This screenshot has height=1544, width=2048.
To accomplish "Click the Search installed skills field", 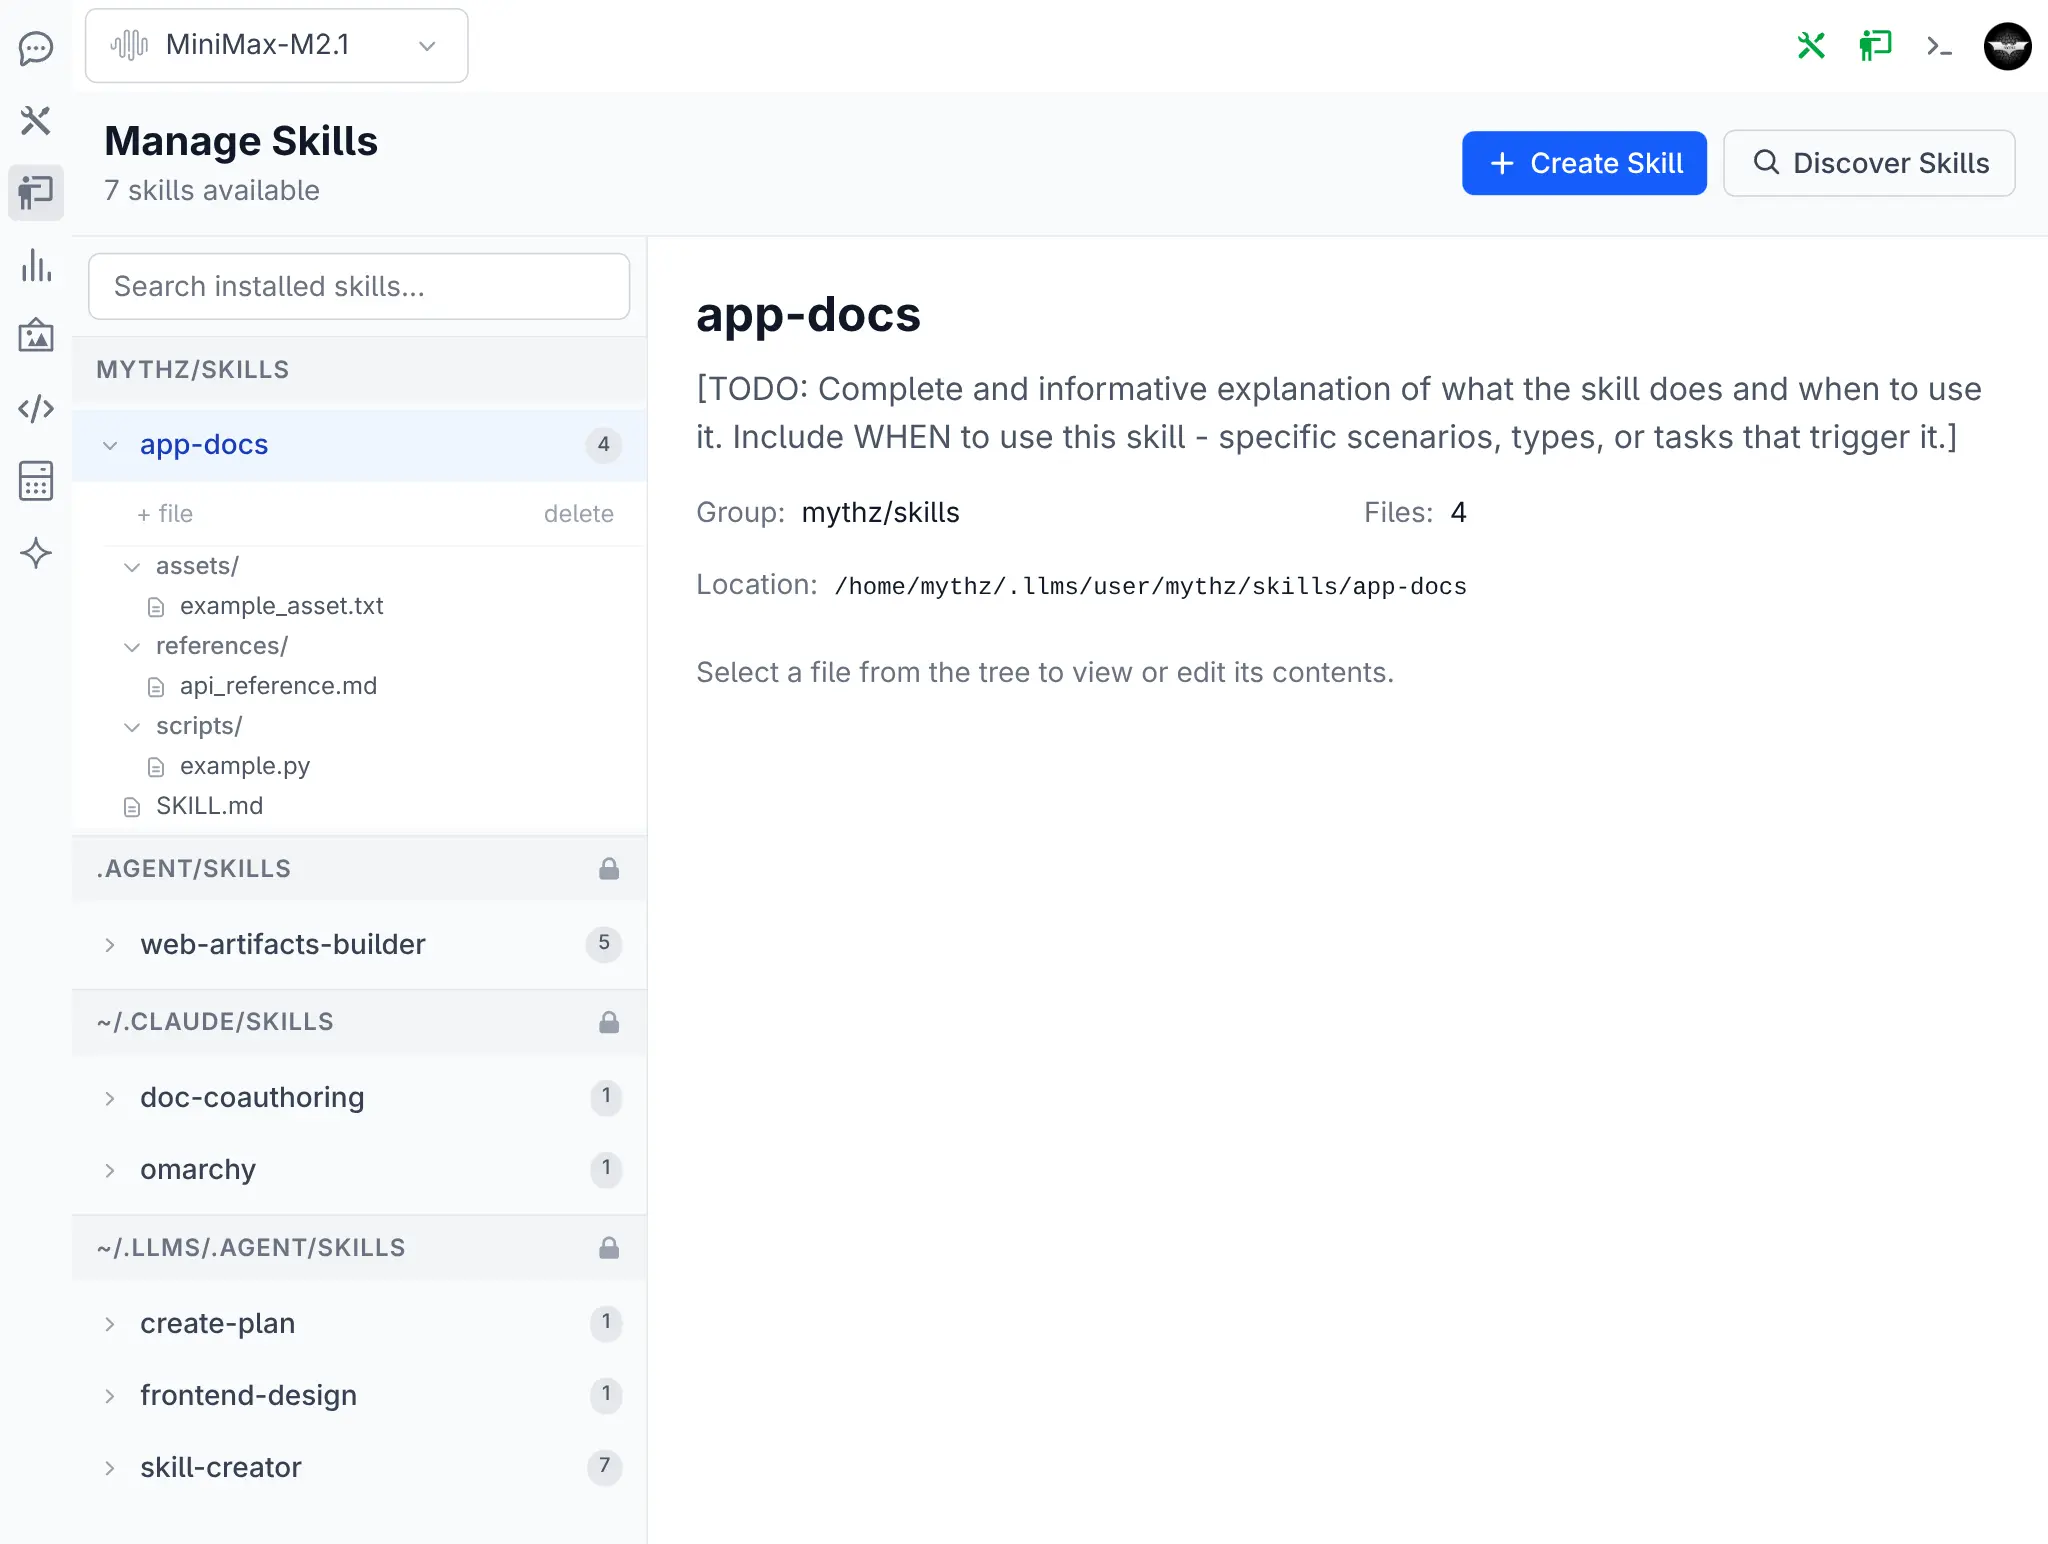I will point(359,287).
